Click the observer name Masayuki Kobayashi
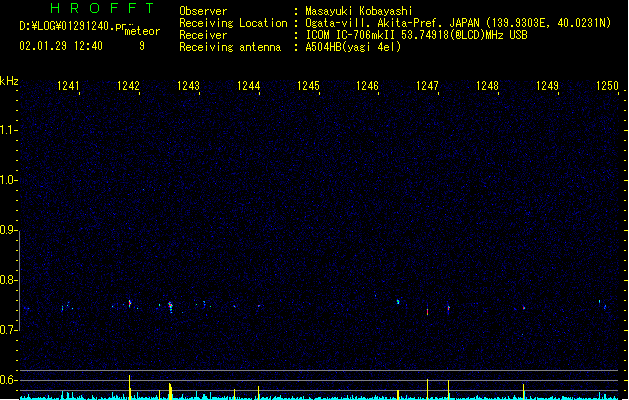This screenshot has width=629, height=400. click(x=359, y=11)
